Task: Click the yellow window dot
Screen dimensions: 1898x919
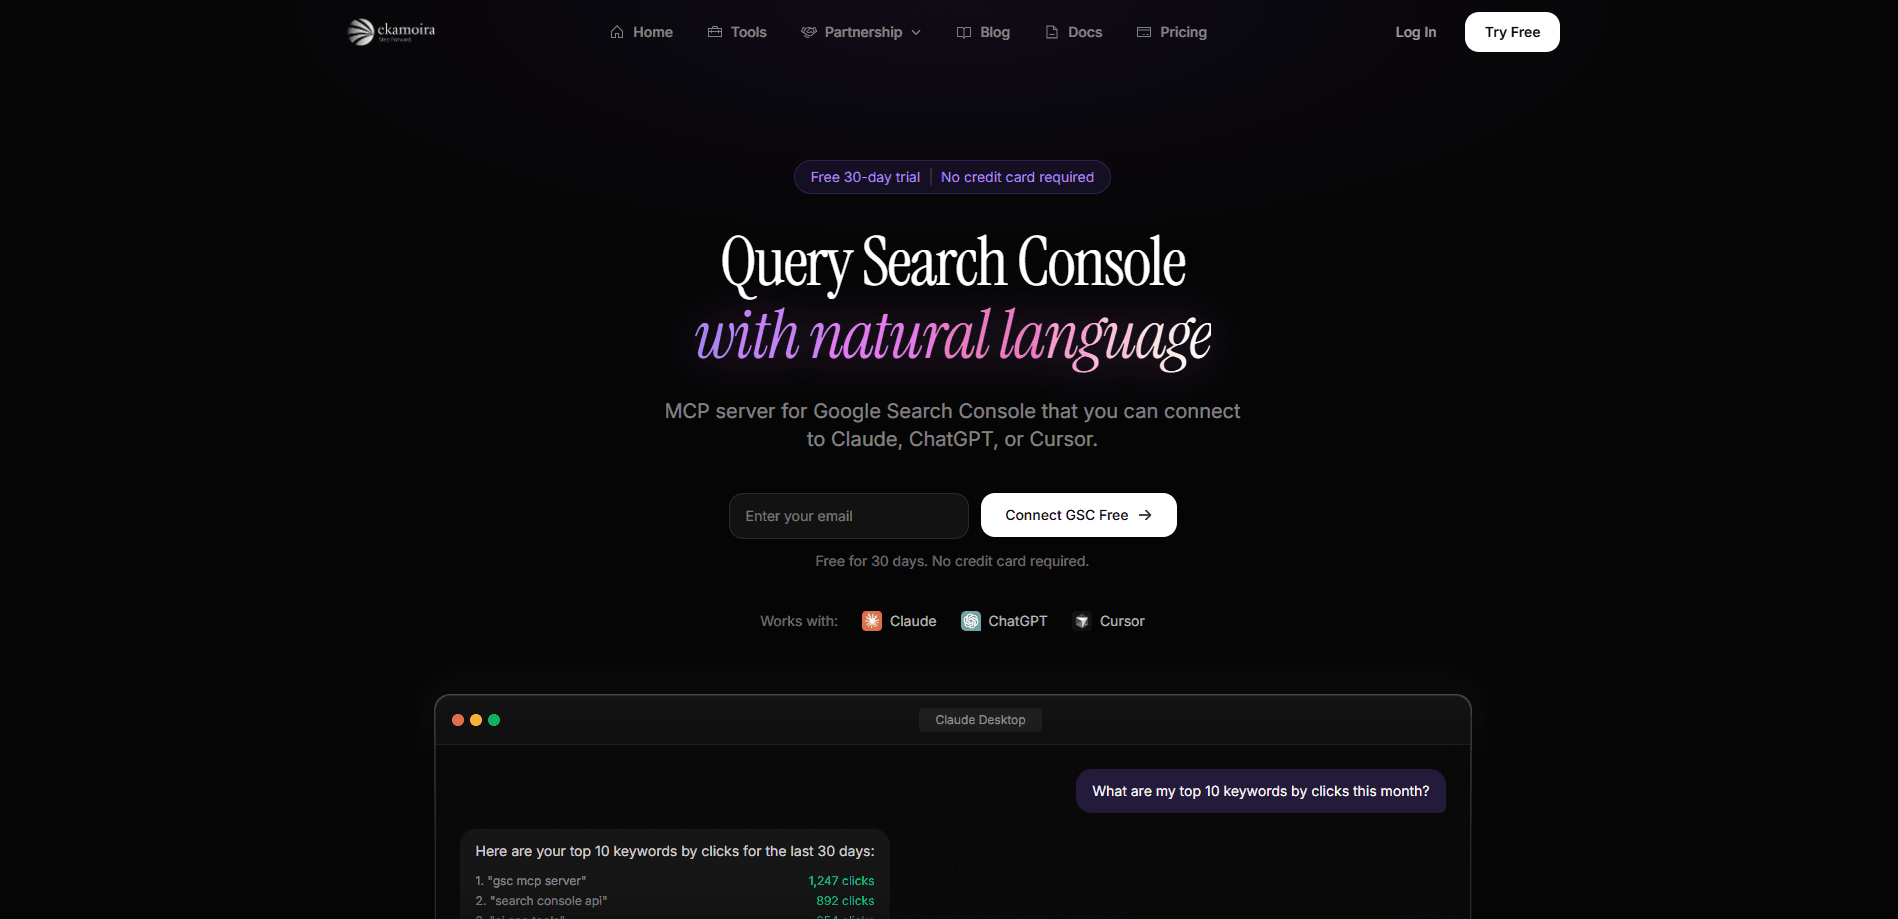Action: coord(476,720)
